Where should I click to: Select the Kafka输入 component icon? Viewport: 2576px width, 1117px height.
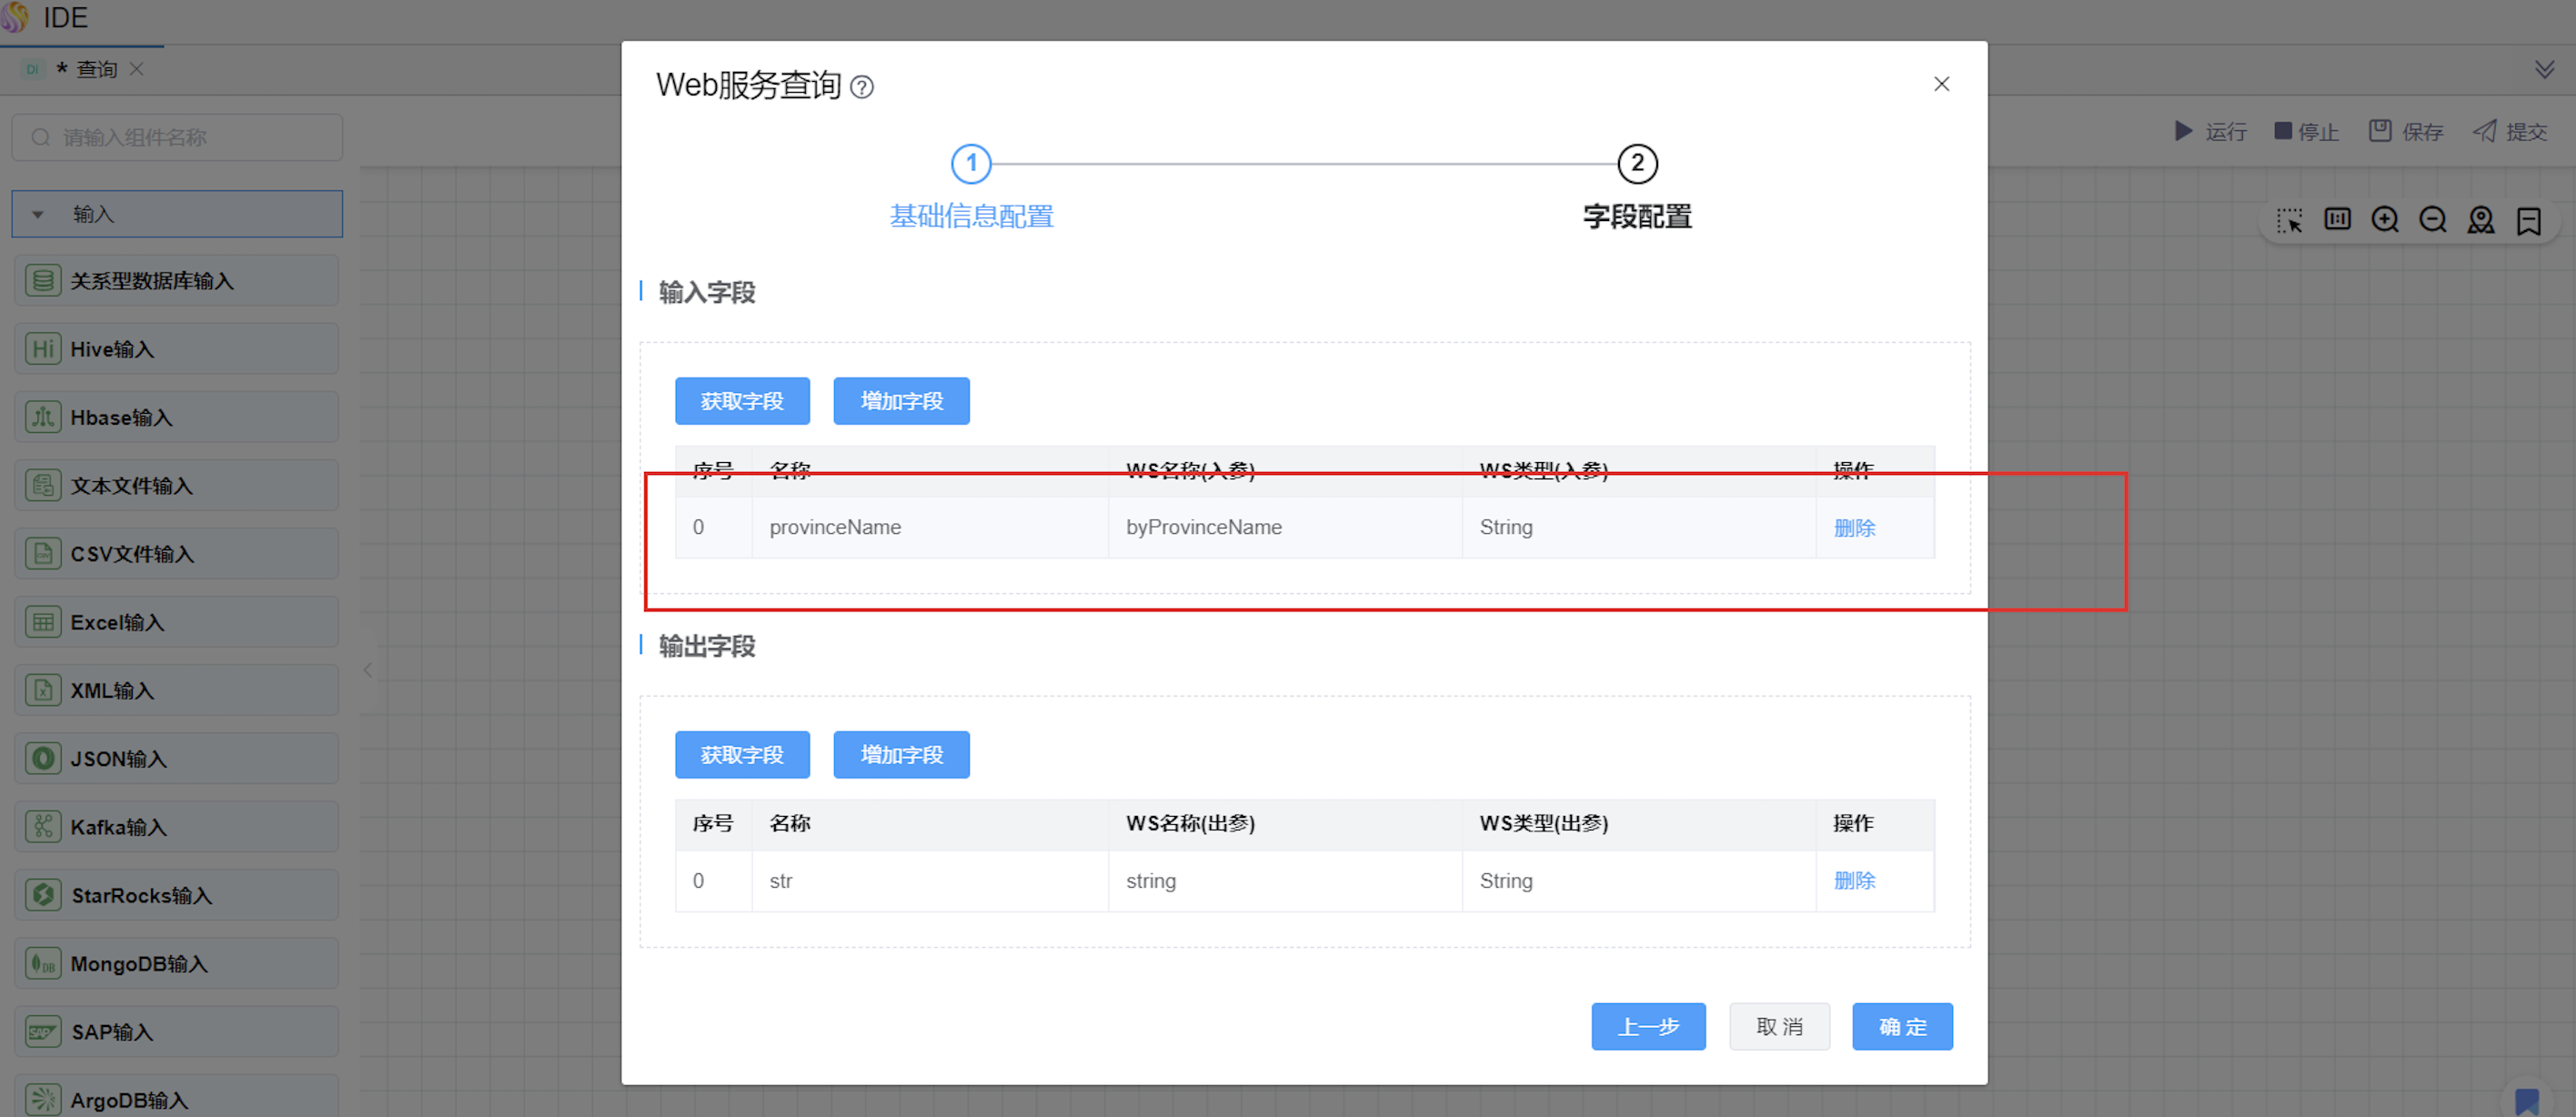[43, 827]
